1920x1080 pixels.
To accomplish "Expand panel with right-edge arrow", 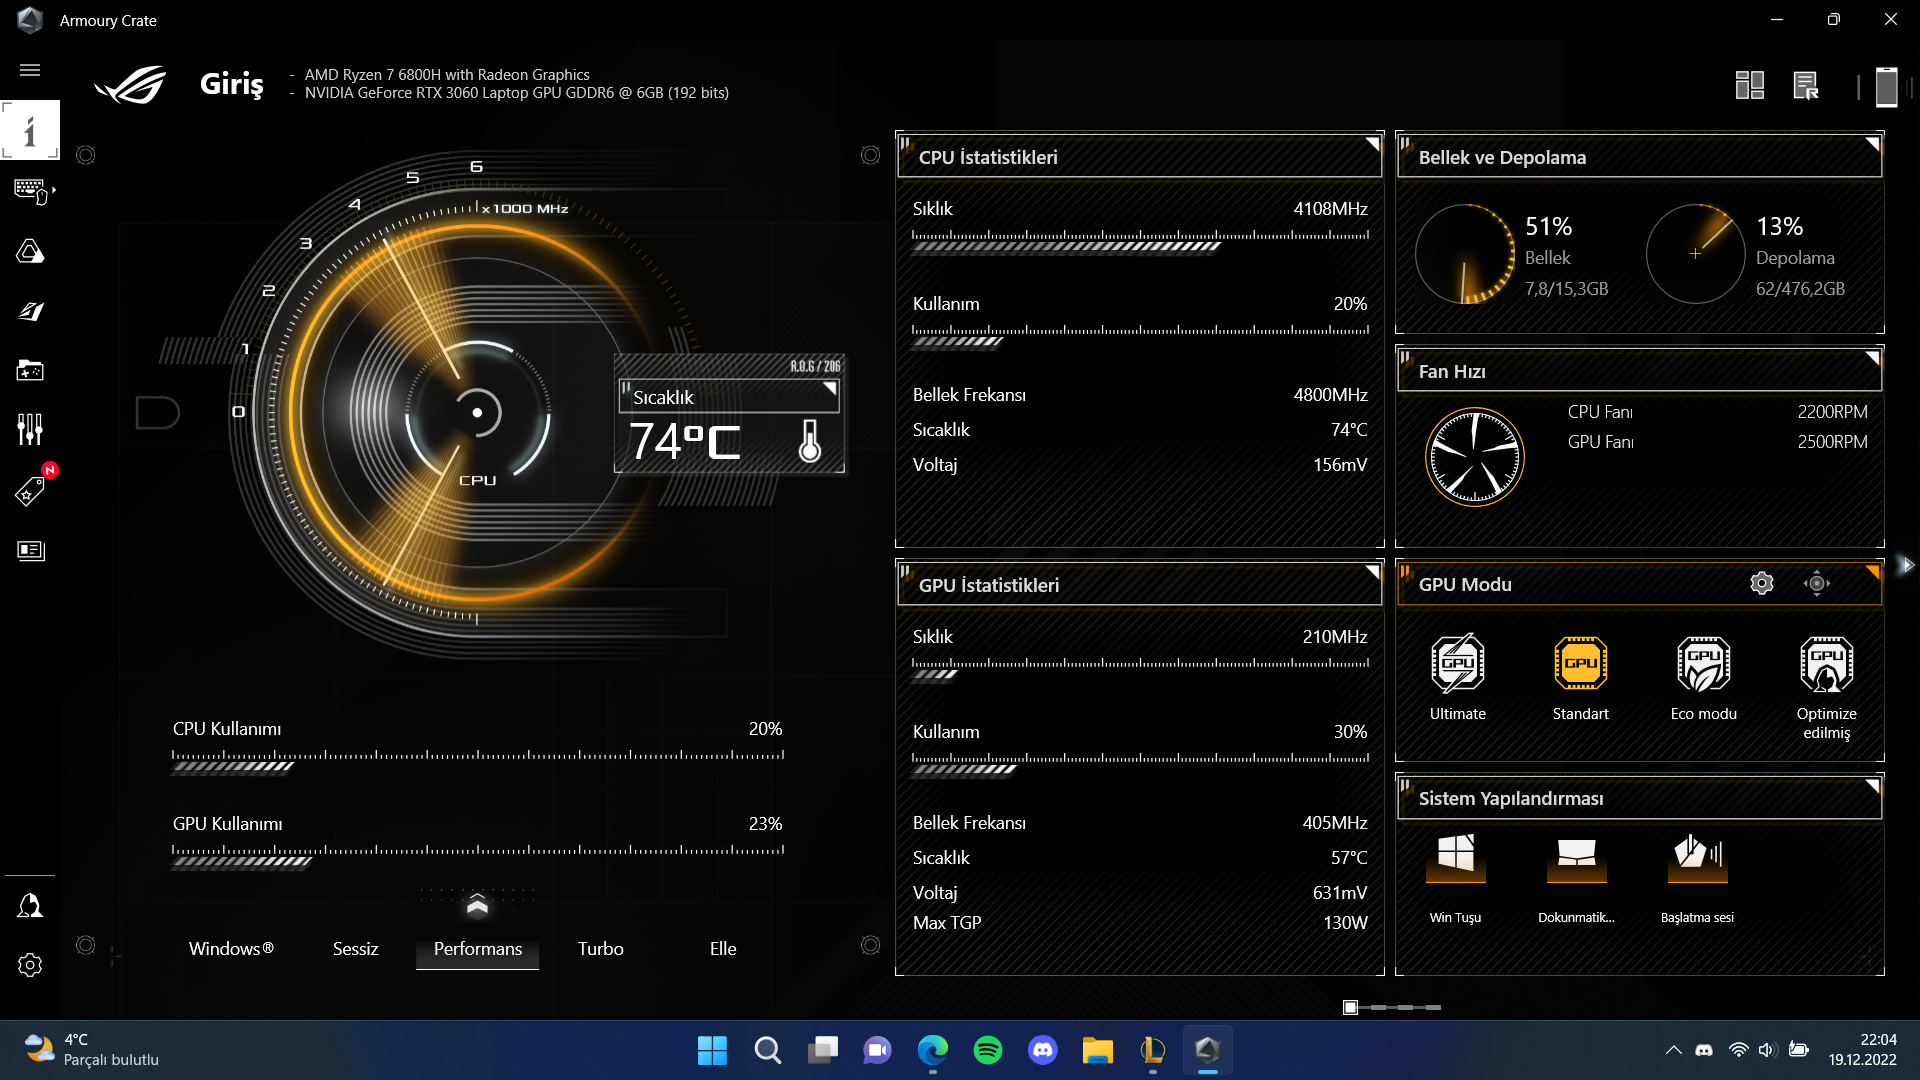I will point(1906,565).
